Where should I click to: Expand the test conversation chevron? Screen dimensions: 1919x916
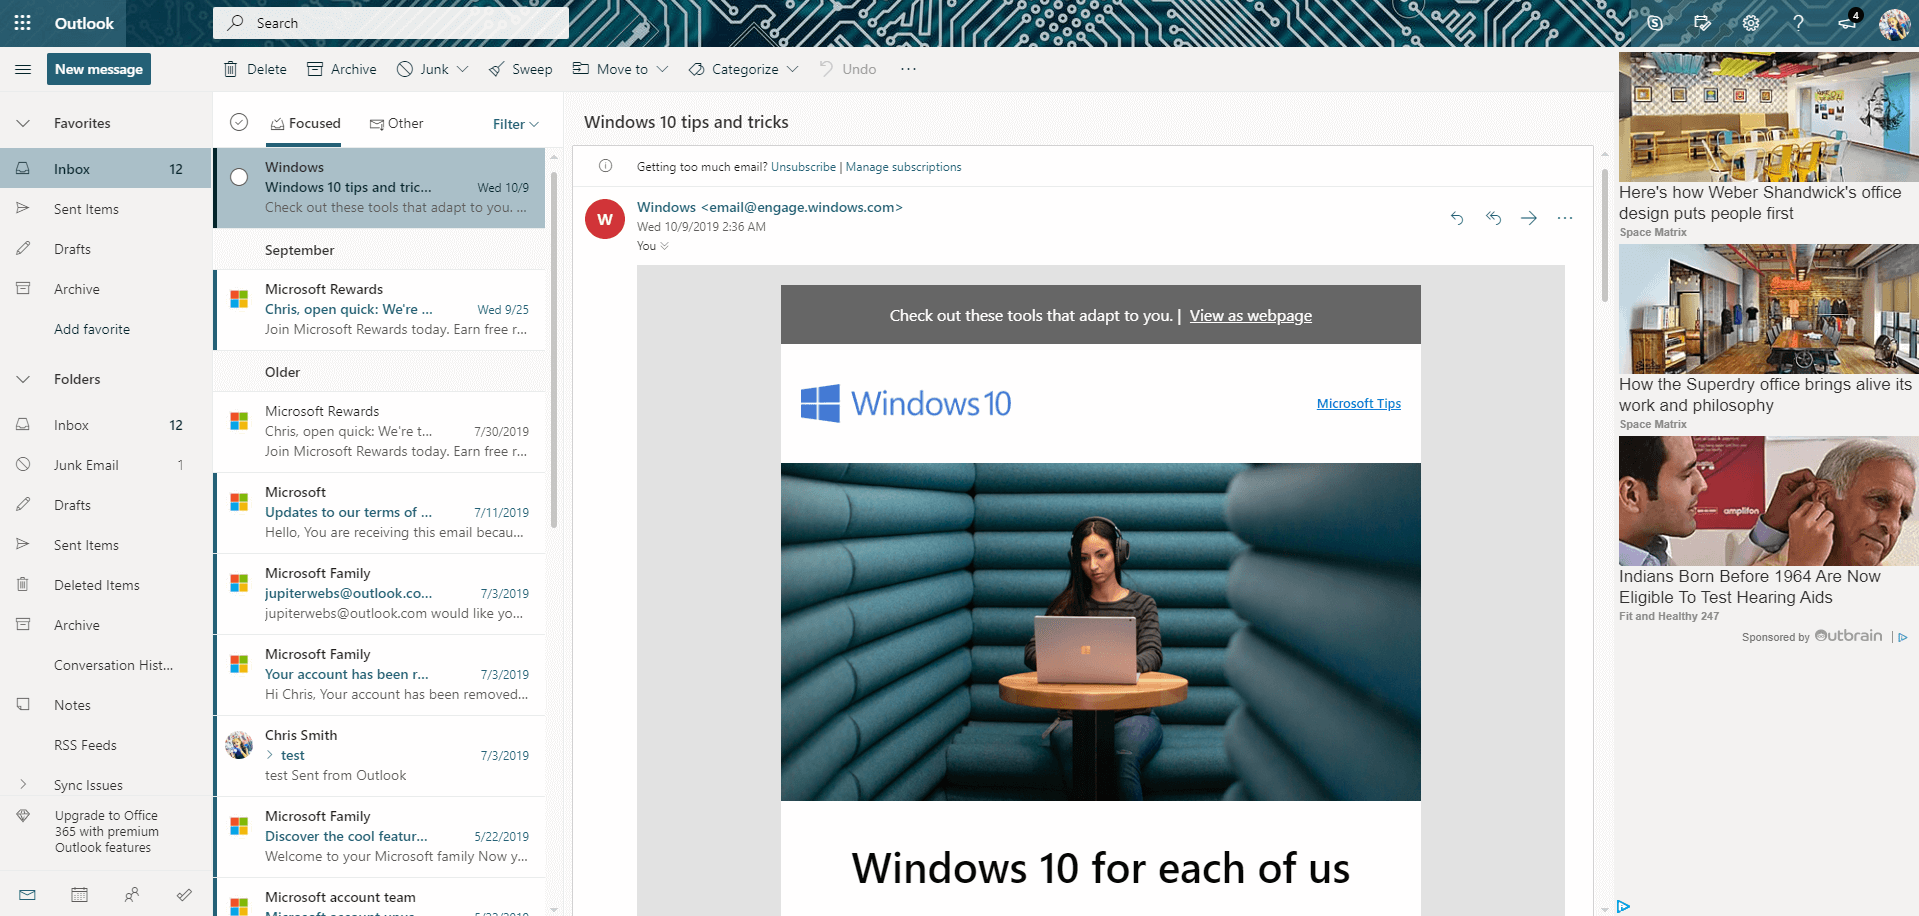(270, 755)
